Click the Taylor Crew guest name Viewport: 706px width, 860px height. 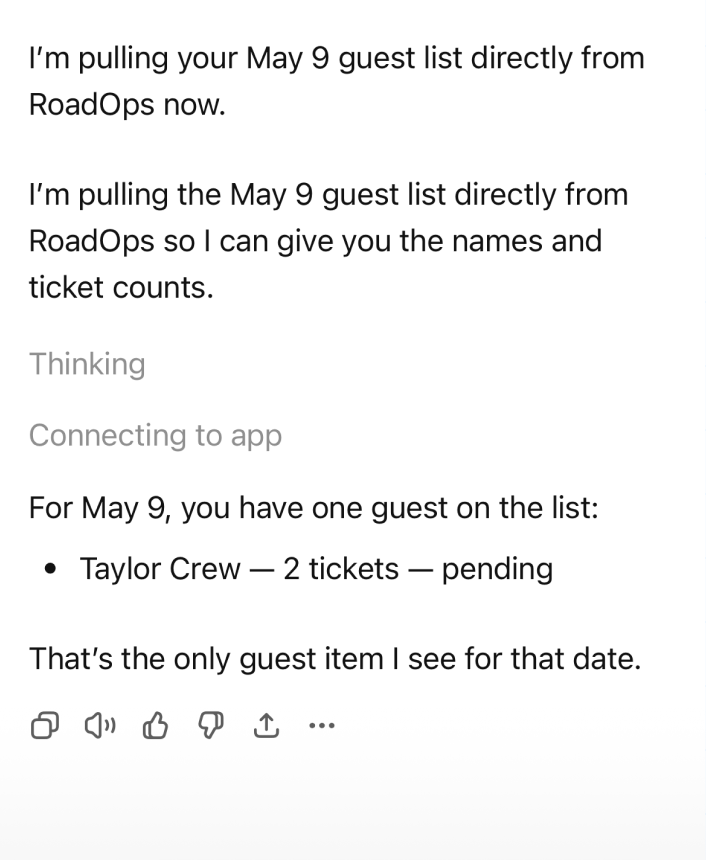(x=160, y=569)
